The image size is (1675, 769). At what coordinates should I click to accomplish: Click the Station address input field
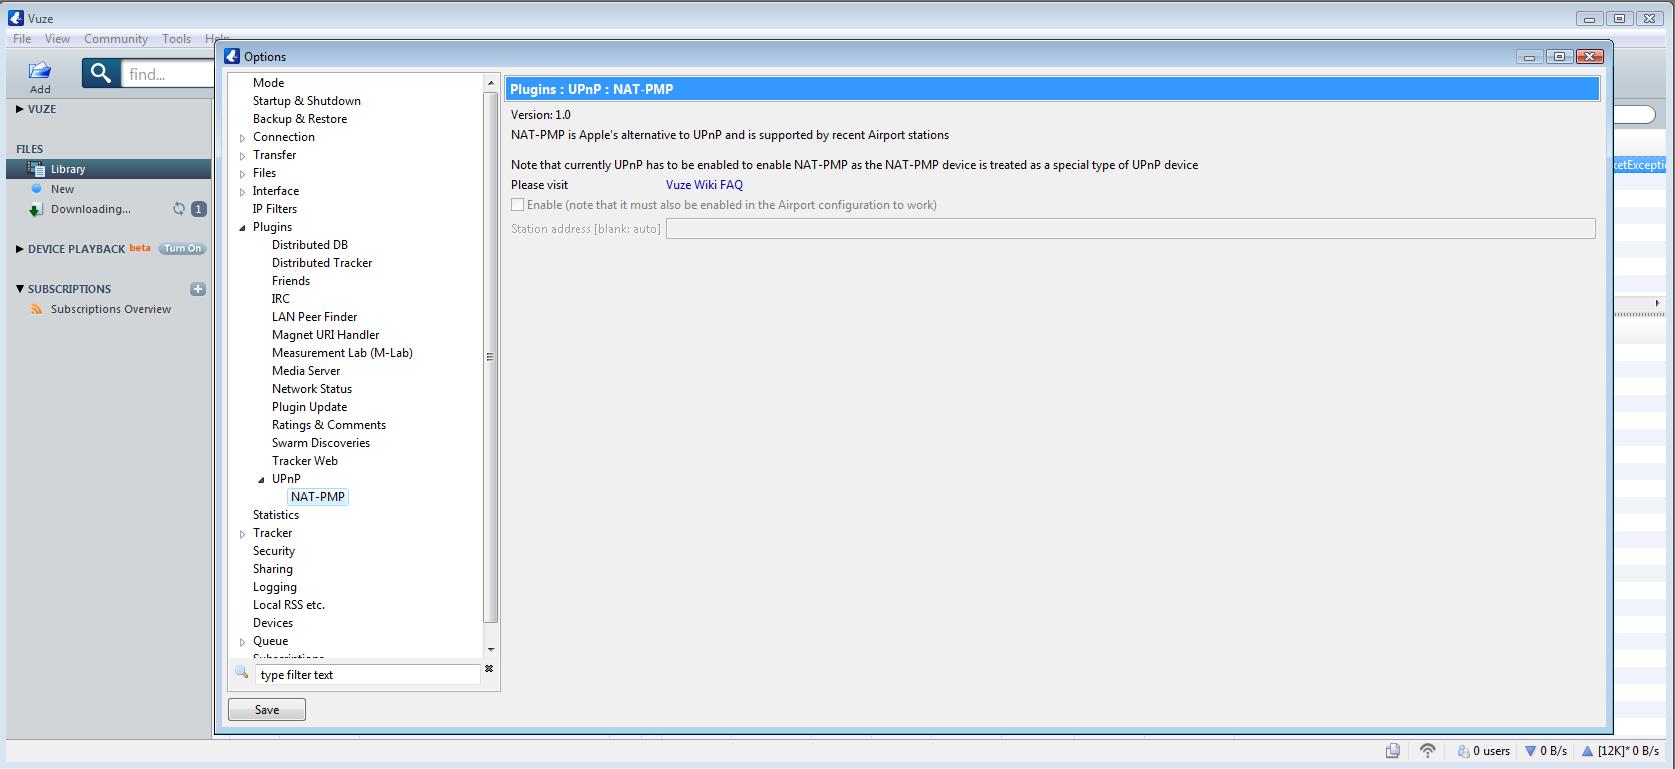pos(1130,229)
